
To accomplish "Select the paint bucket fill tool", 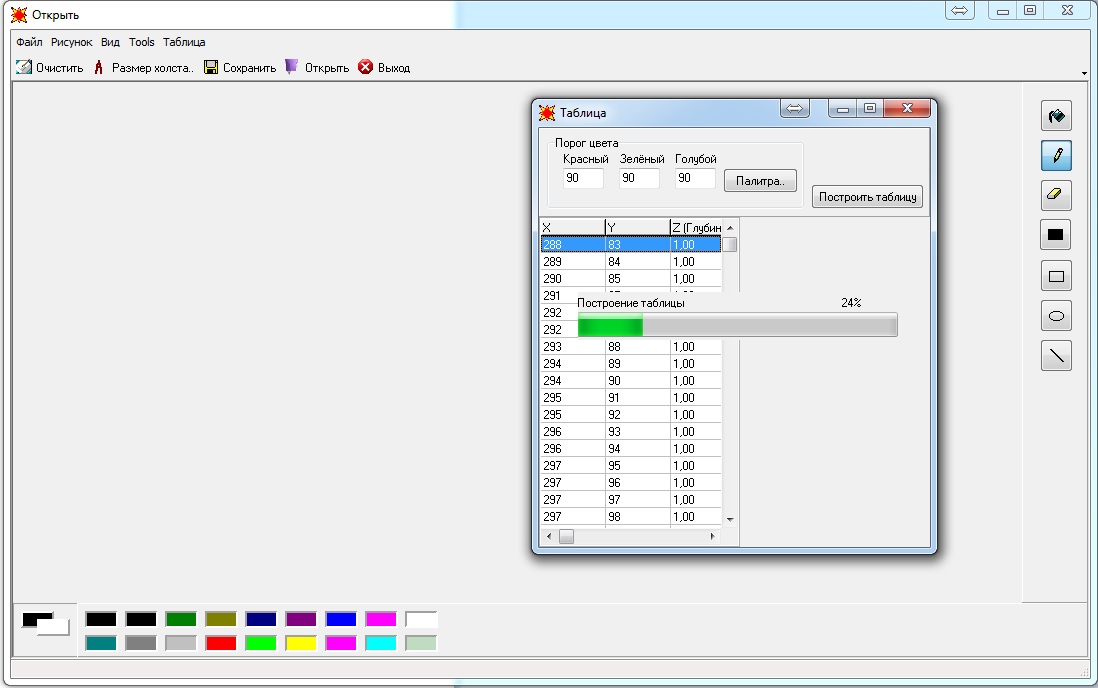I will [1056, 116].
